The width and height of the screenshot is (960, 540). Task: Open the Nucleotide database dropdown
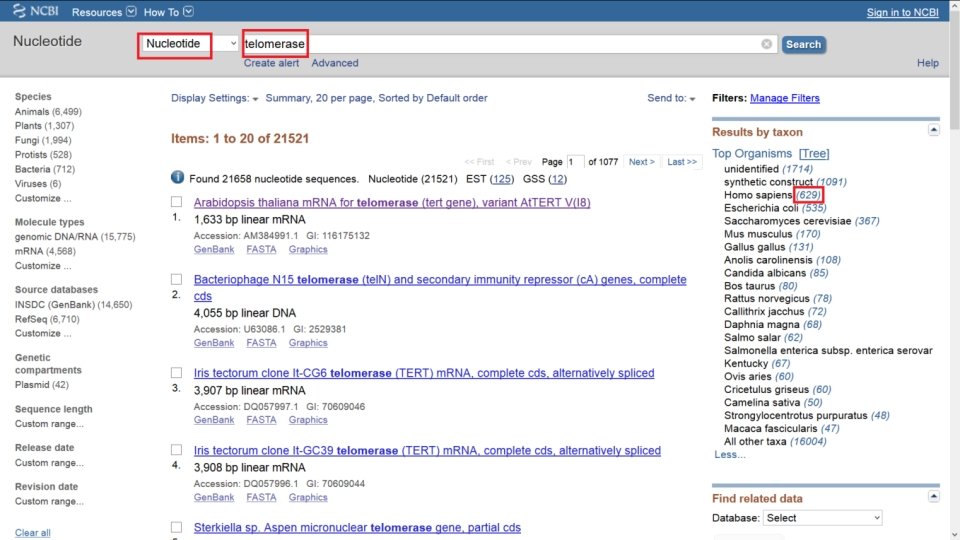(190, 43)
